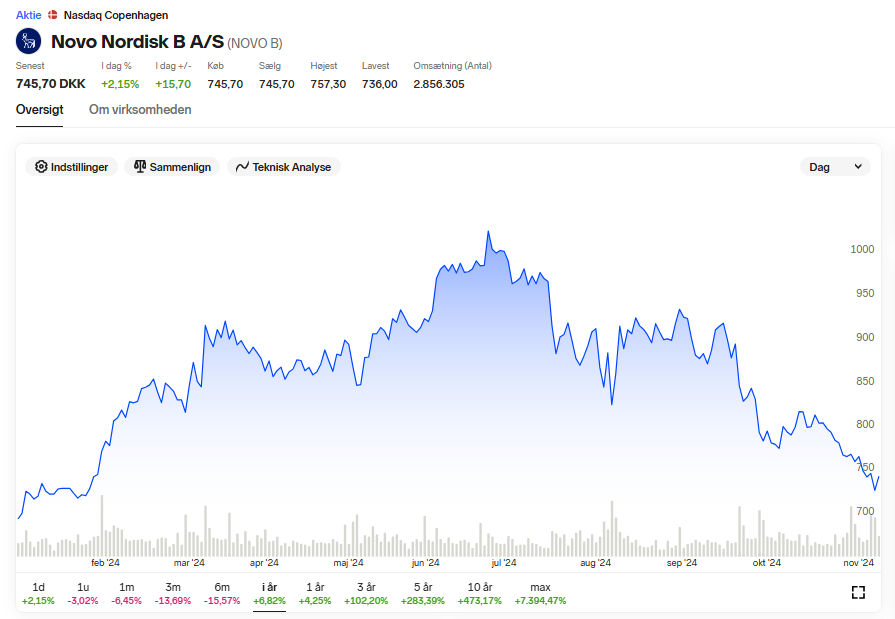
Task: Select the max time range
Action: (540, 593)
